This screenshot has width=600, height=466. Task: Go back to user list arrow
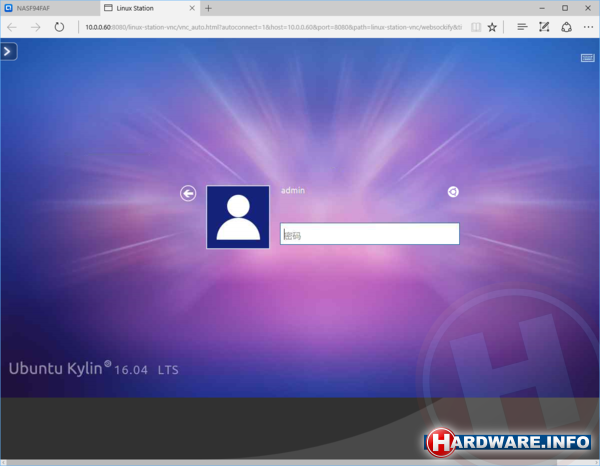(x=188, y=193)
